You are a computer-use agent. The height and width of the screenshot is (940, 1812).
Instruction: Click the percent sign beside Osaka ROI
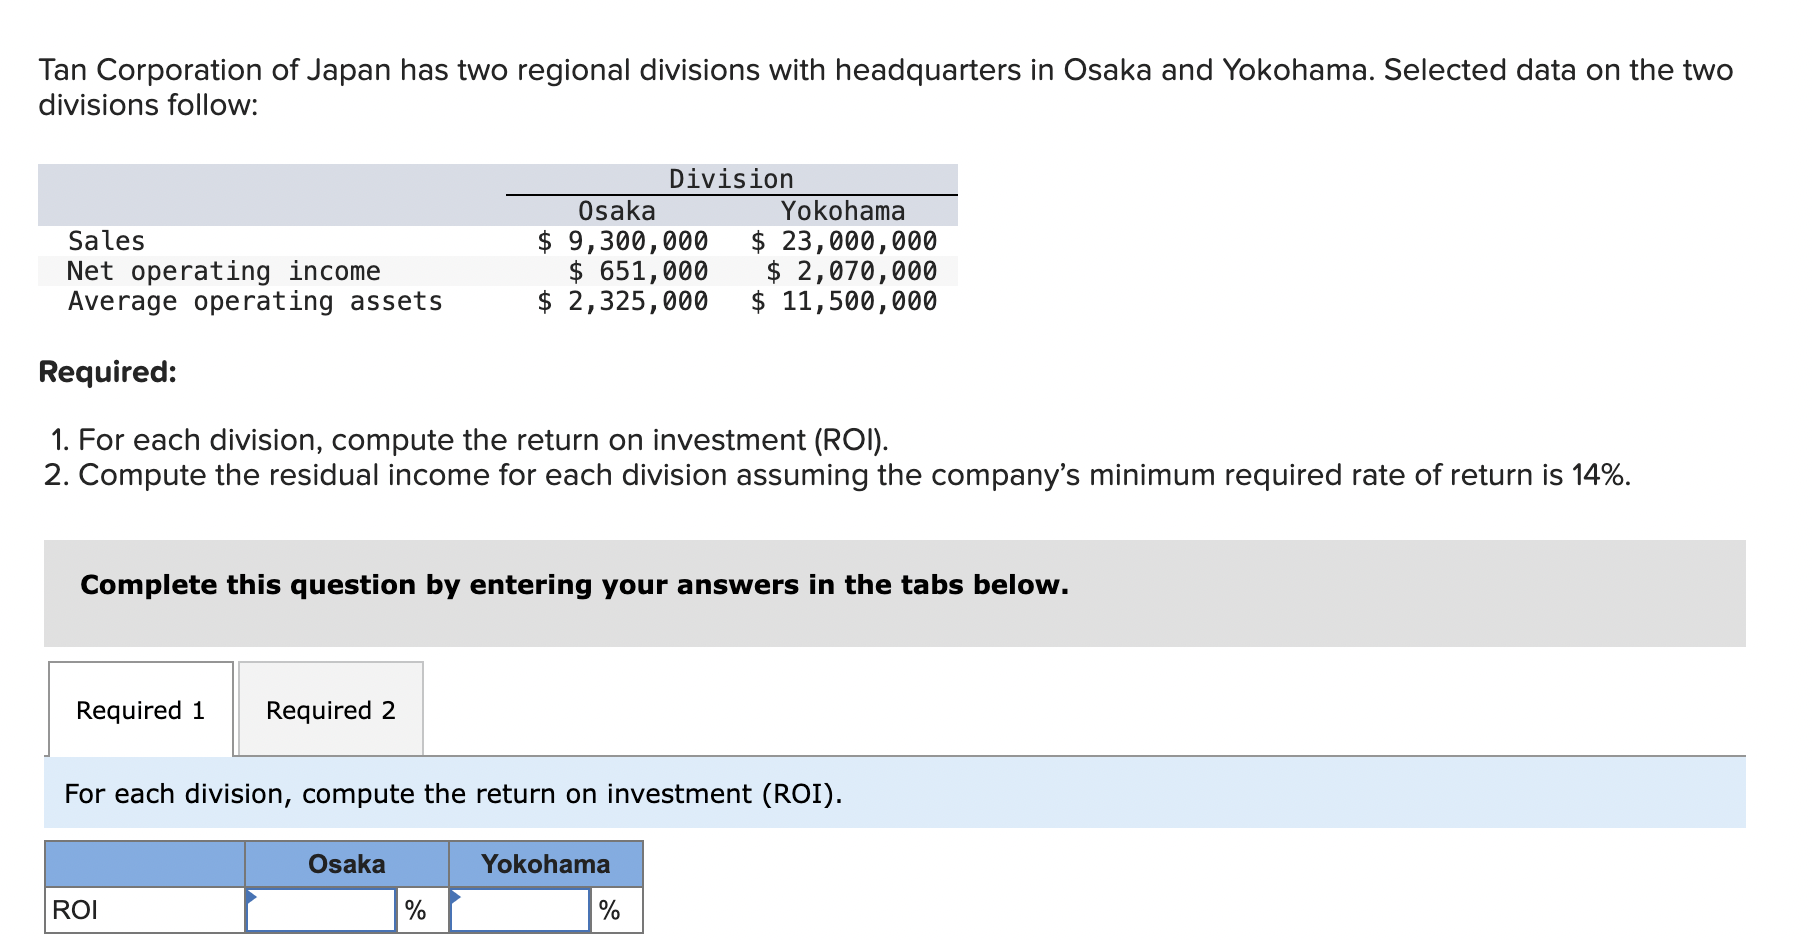point(415,910)
